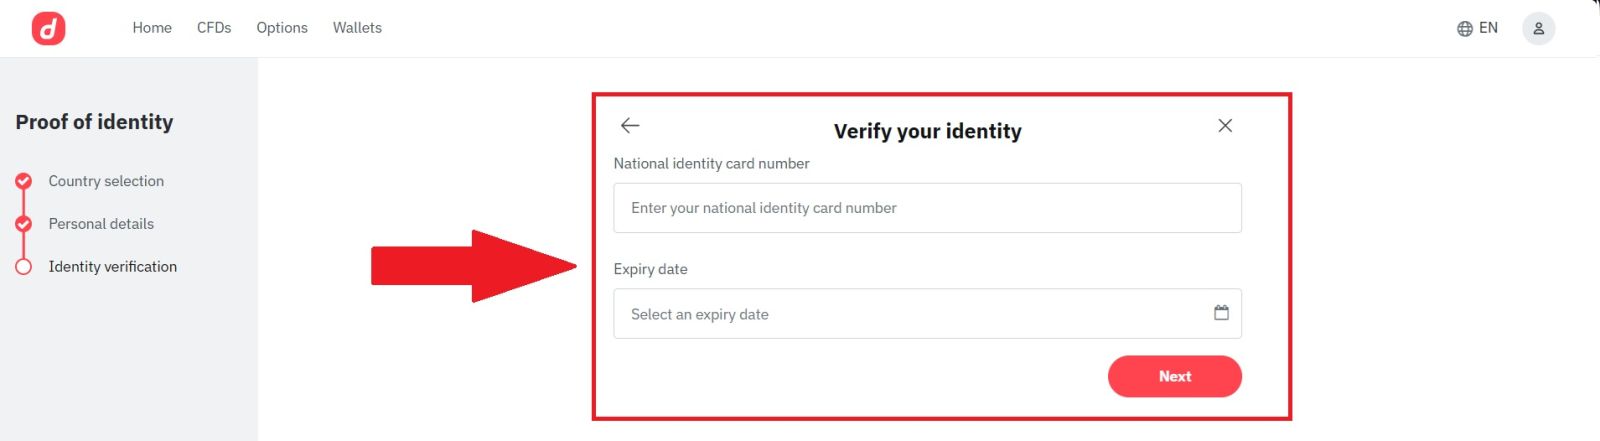This screenshot has width=1600, height=441.
Task: Click the globe language icon
Action: 1465,29
